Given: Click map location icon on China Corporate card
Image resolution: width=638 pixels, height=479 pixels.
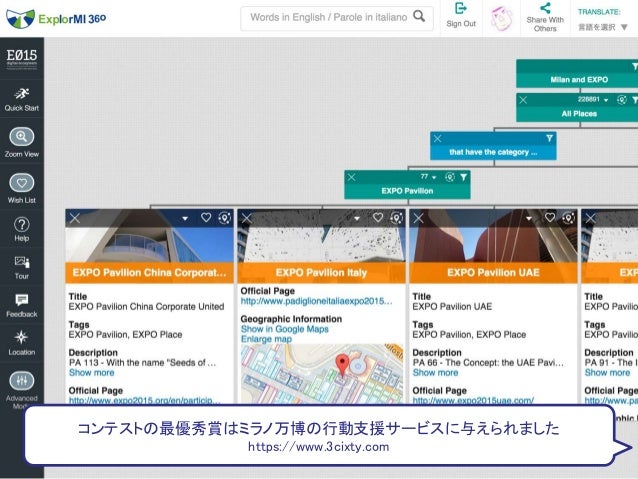Looking at the screenshot, I should 224,218.
